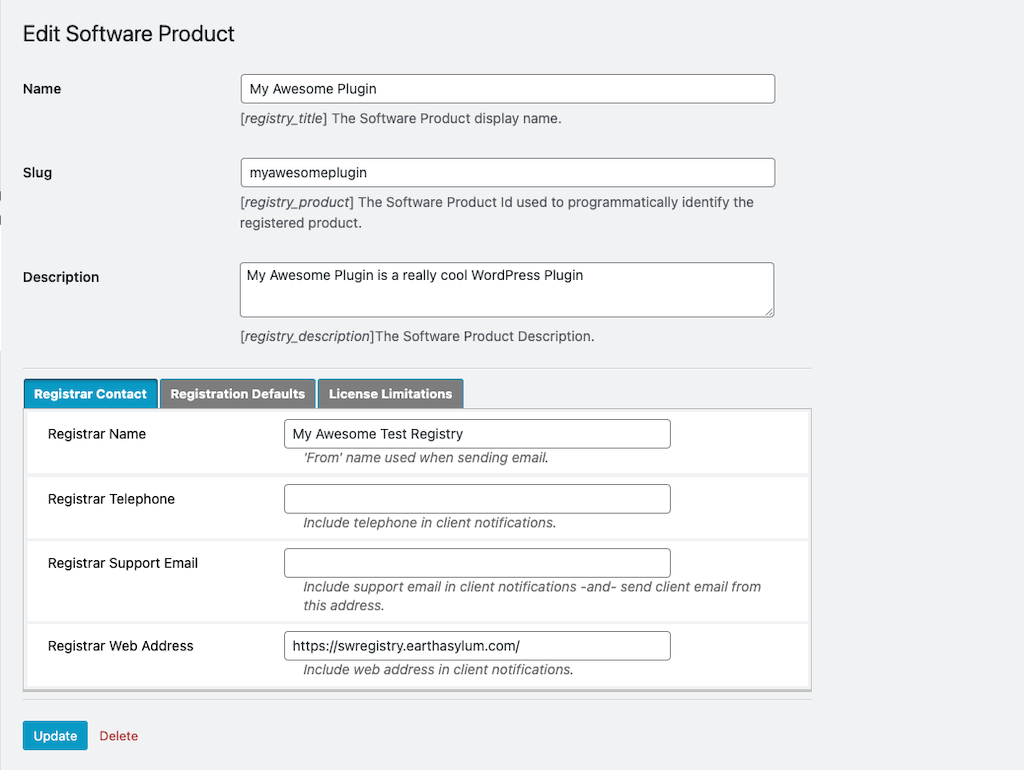The image size is (1024, 770).
Task: Switch to the Registrar Contact tab
Action: (90, 394)
